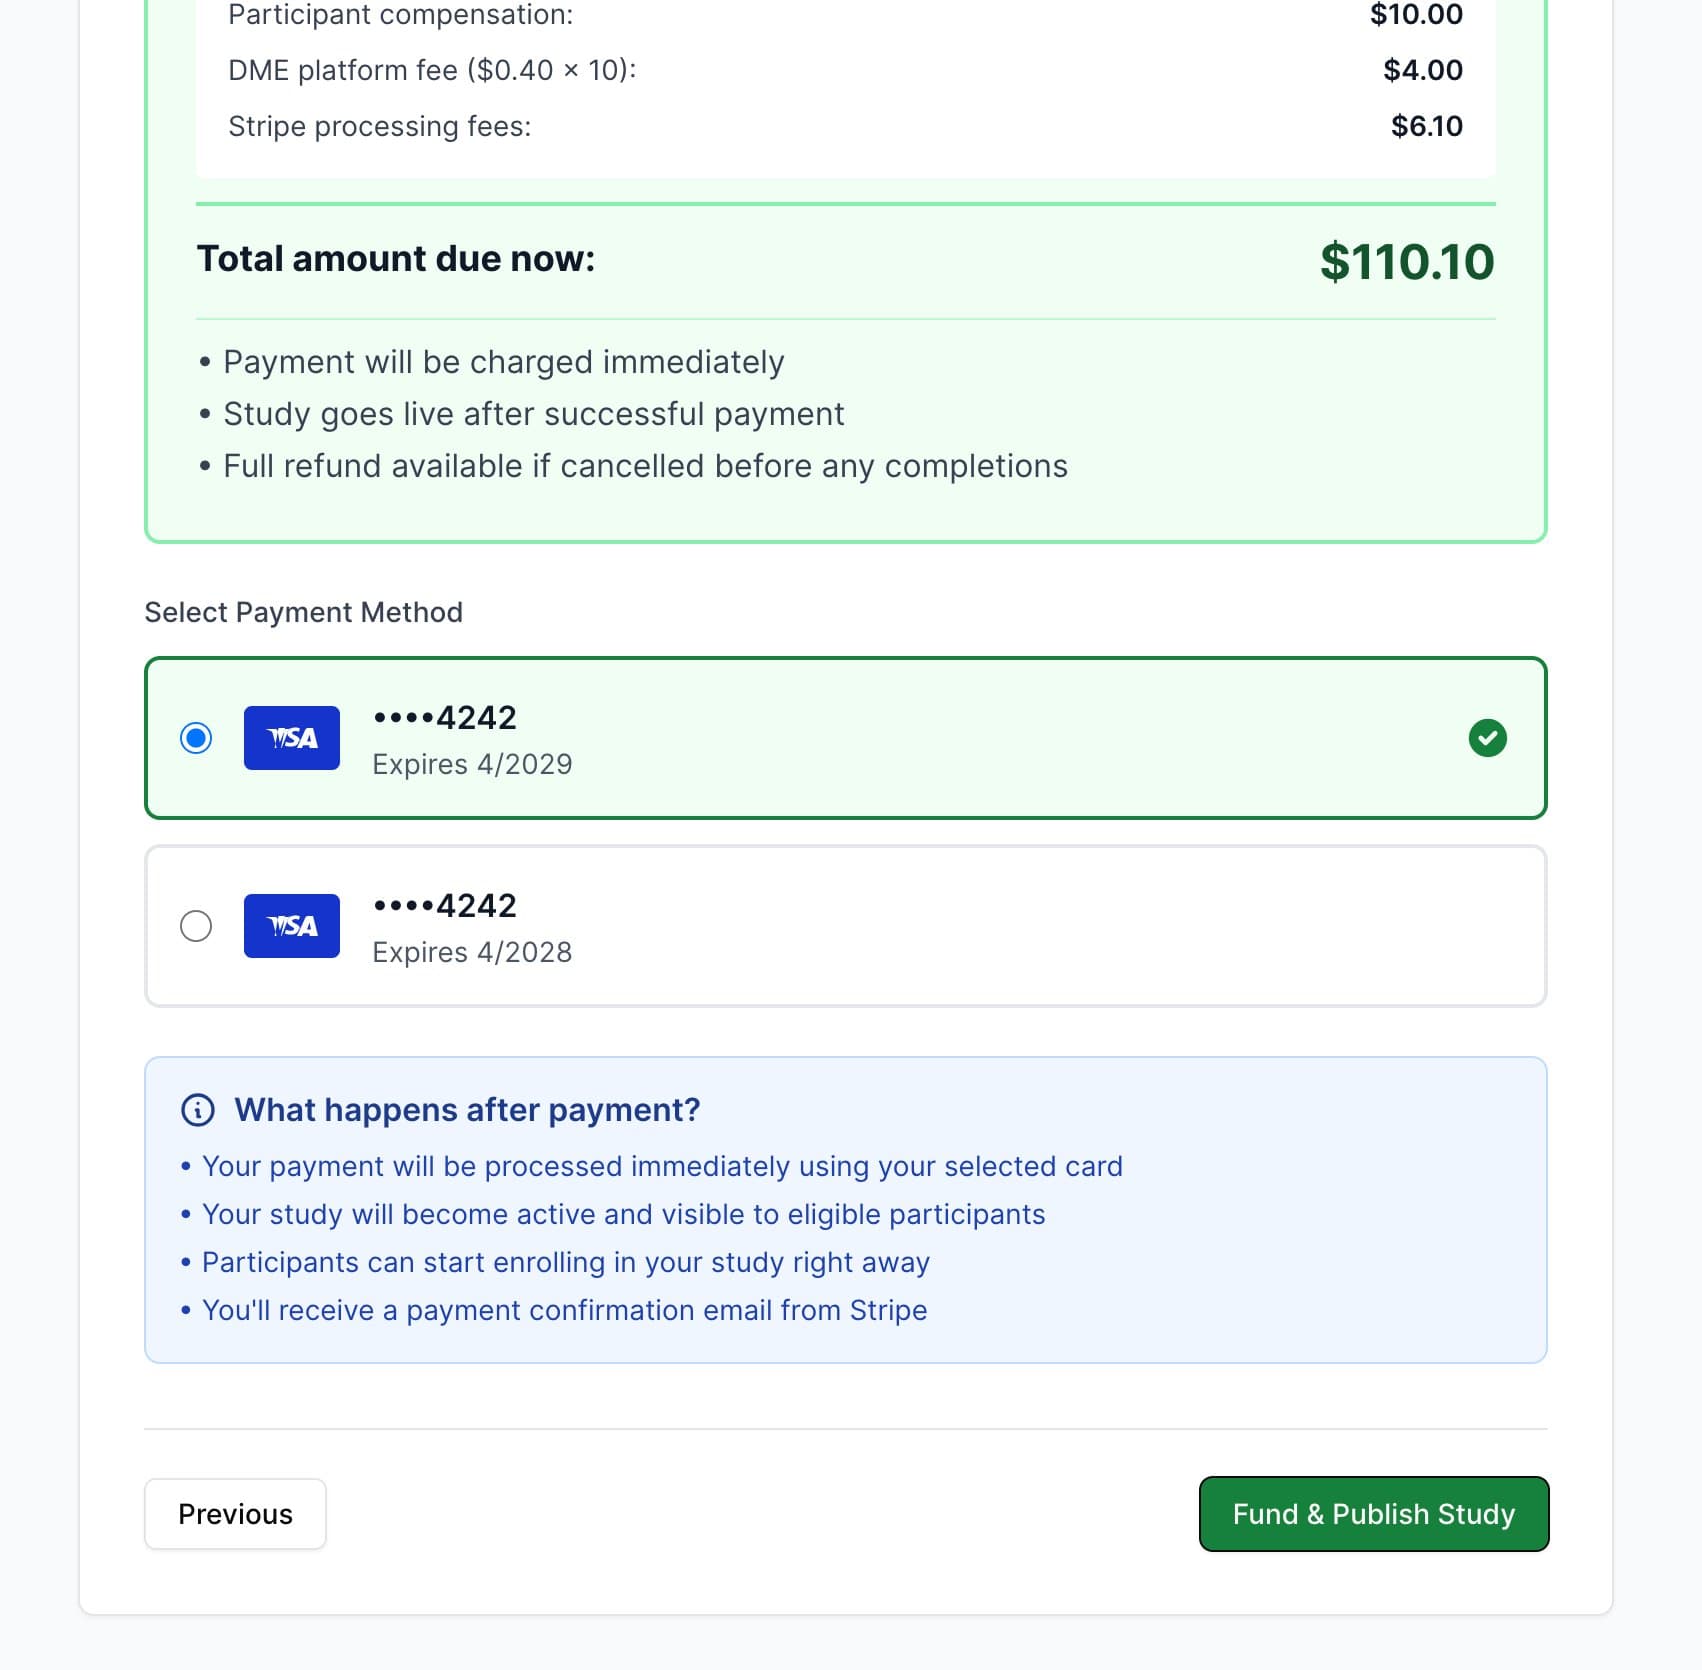Click the Previous button
1702x1670 pixels.
(235, 1514)
